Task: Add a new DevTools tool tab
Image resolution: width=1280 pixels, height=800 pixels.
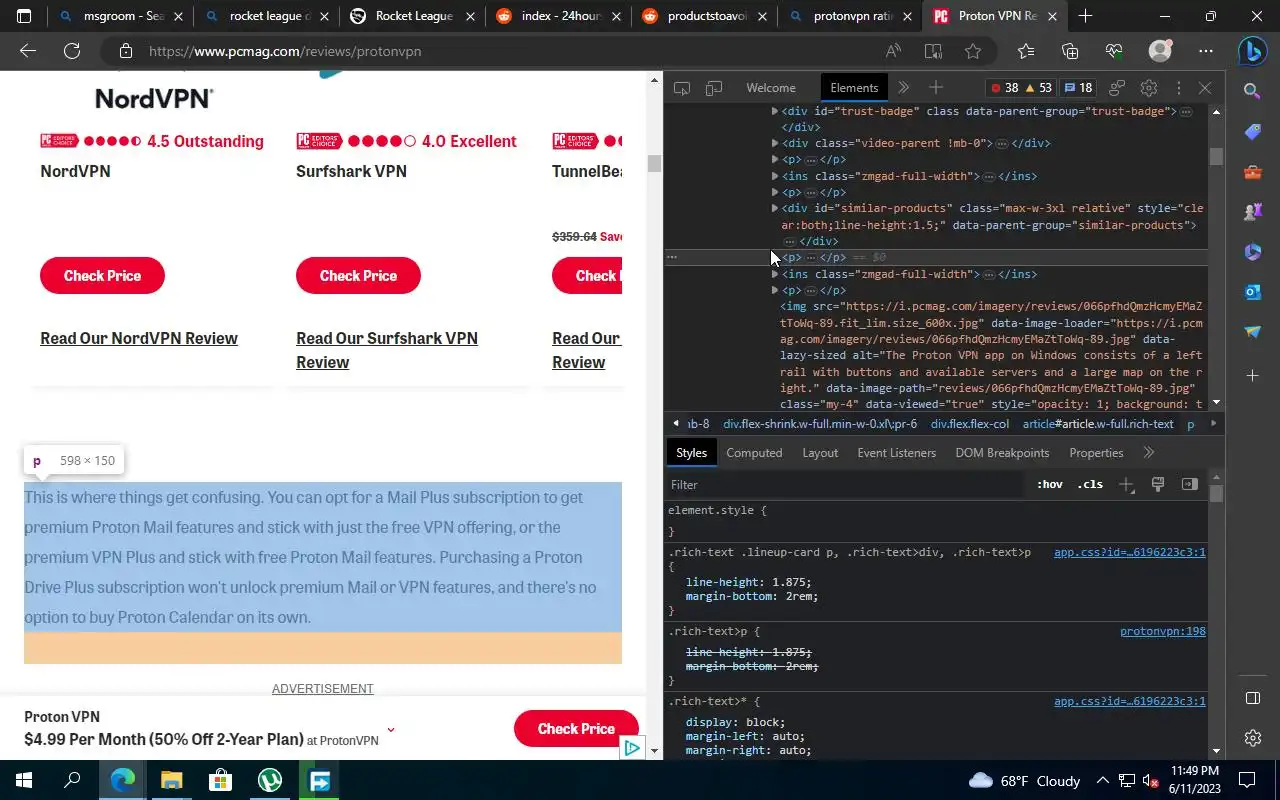Action: (936, 88)
